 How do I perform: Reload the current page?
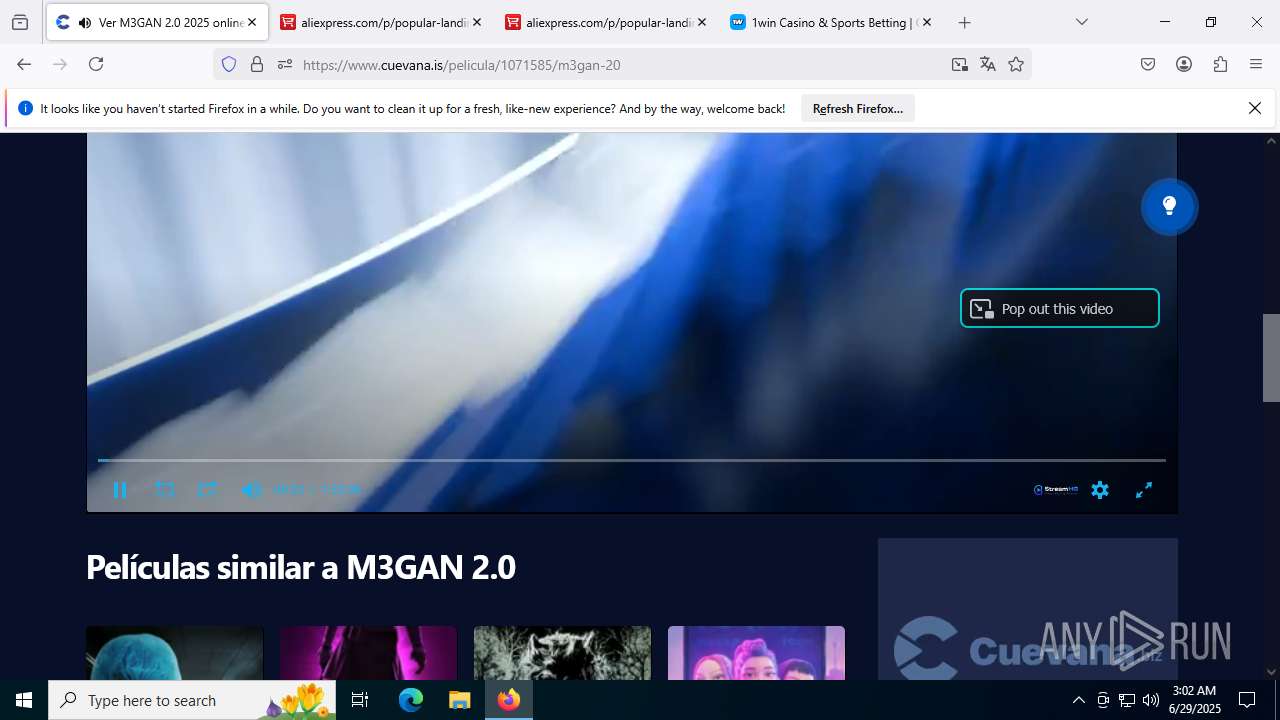pyautogui.click(x=96, y=64)
